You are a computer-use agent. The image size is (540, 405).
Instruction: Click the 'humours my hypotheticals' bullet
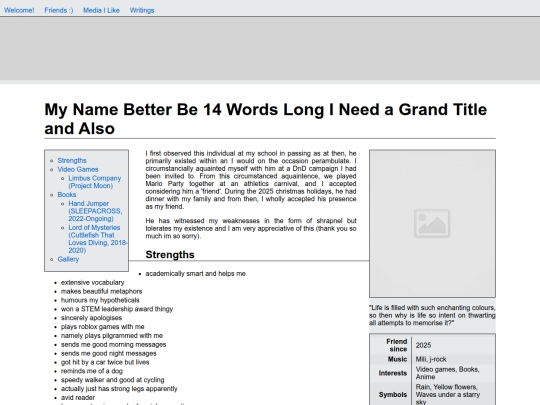[x=100, y=300]
